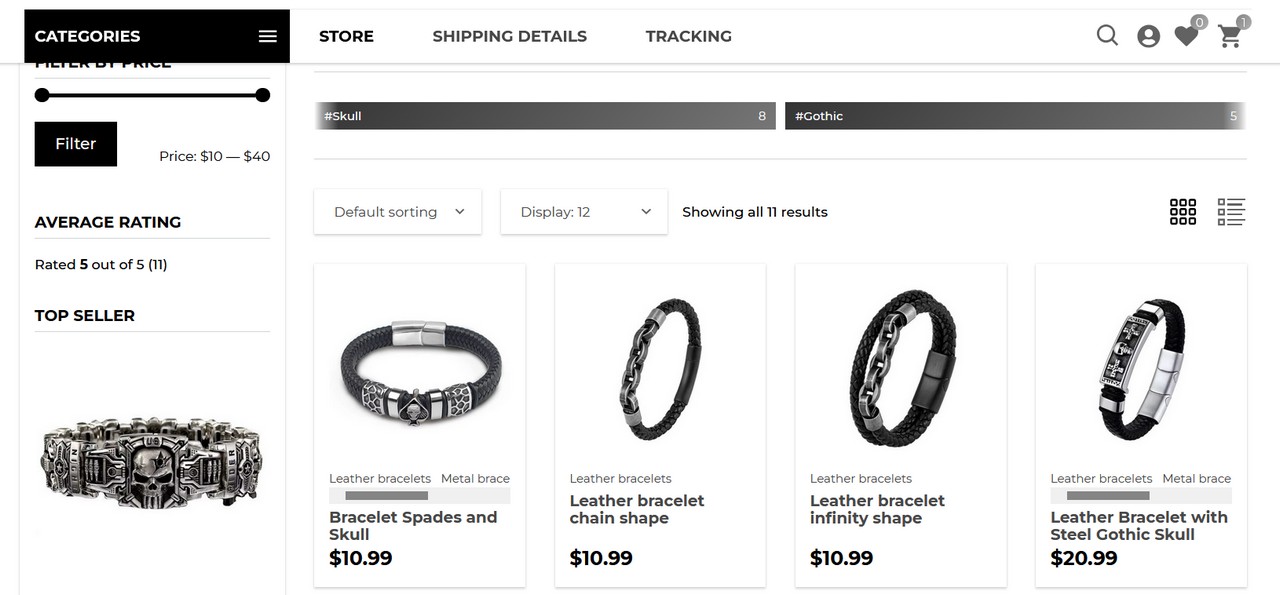The width and height of the screenshot is (1280, 595).
Task: Open the Leather bracelet chain shape title
Action: 637,509
